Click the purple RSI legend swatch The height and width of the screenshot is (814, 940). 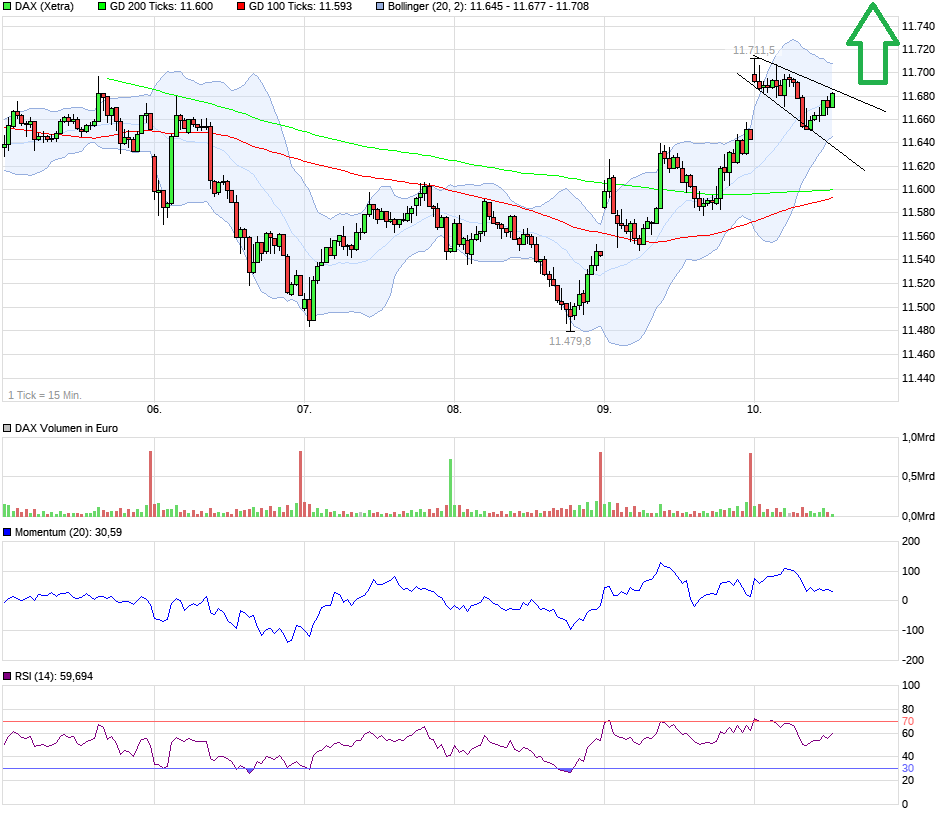click(x=7, y=676)
